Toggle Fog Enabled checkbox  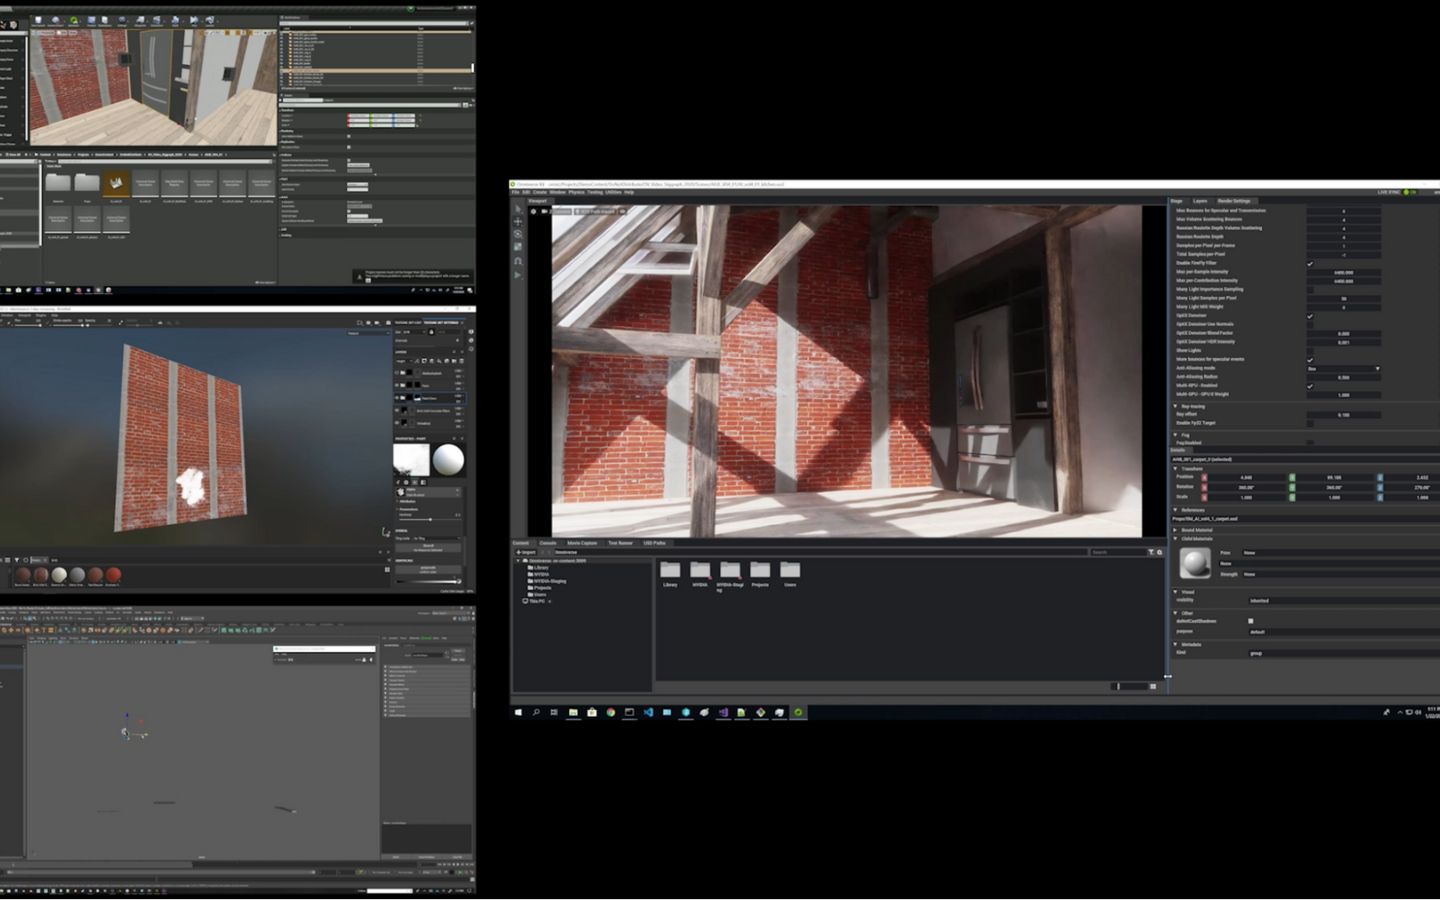[1310, 442]
